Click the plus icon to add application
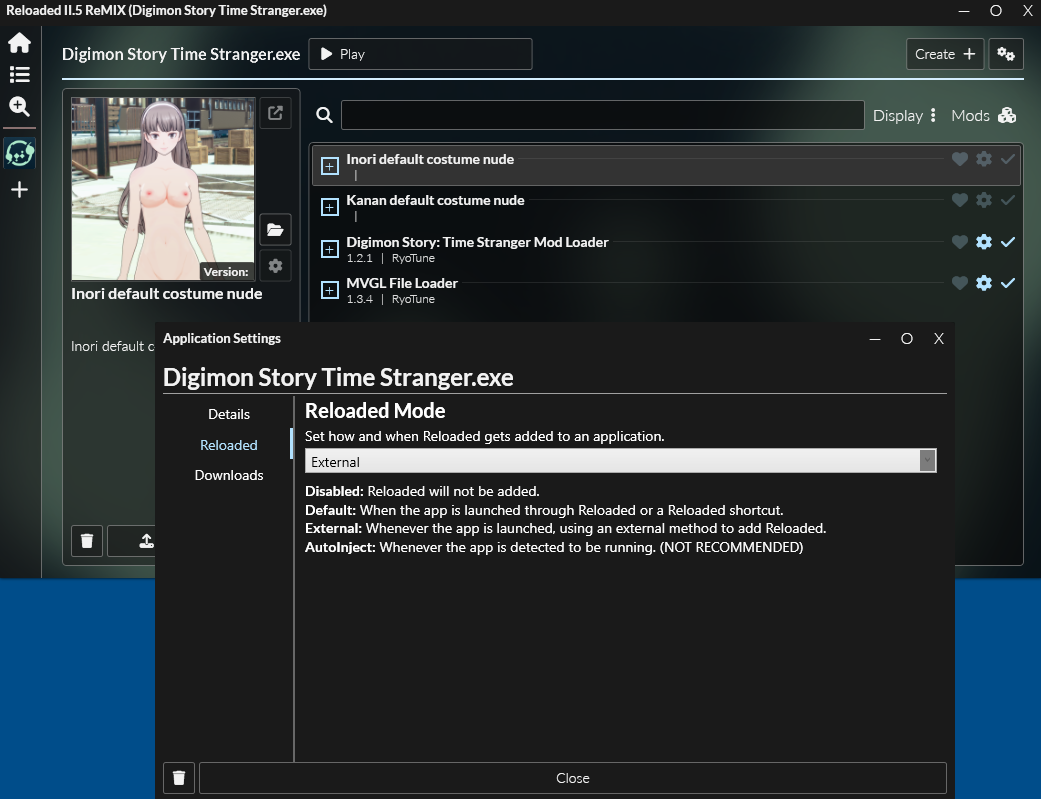 [x=19, y=190]
